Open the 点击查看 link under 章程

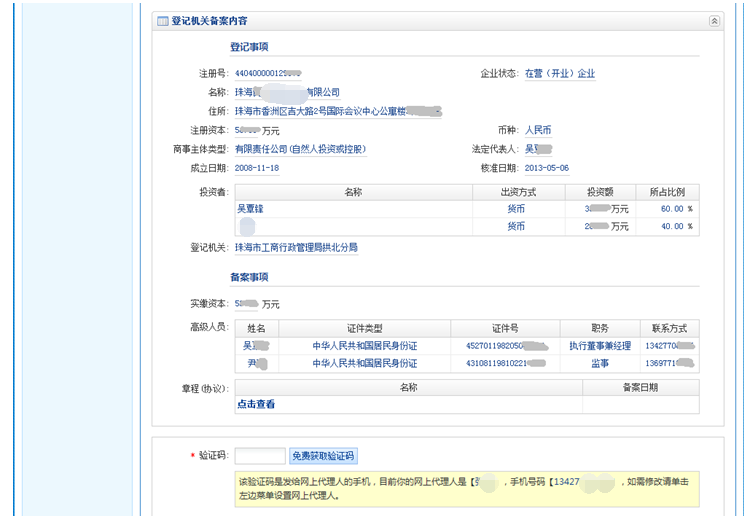pyautogui.click(x=256, y=405)
